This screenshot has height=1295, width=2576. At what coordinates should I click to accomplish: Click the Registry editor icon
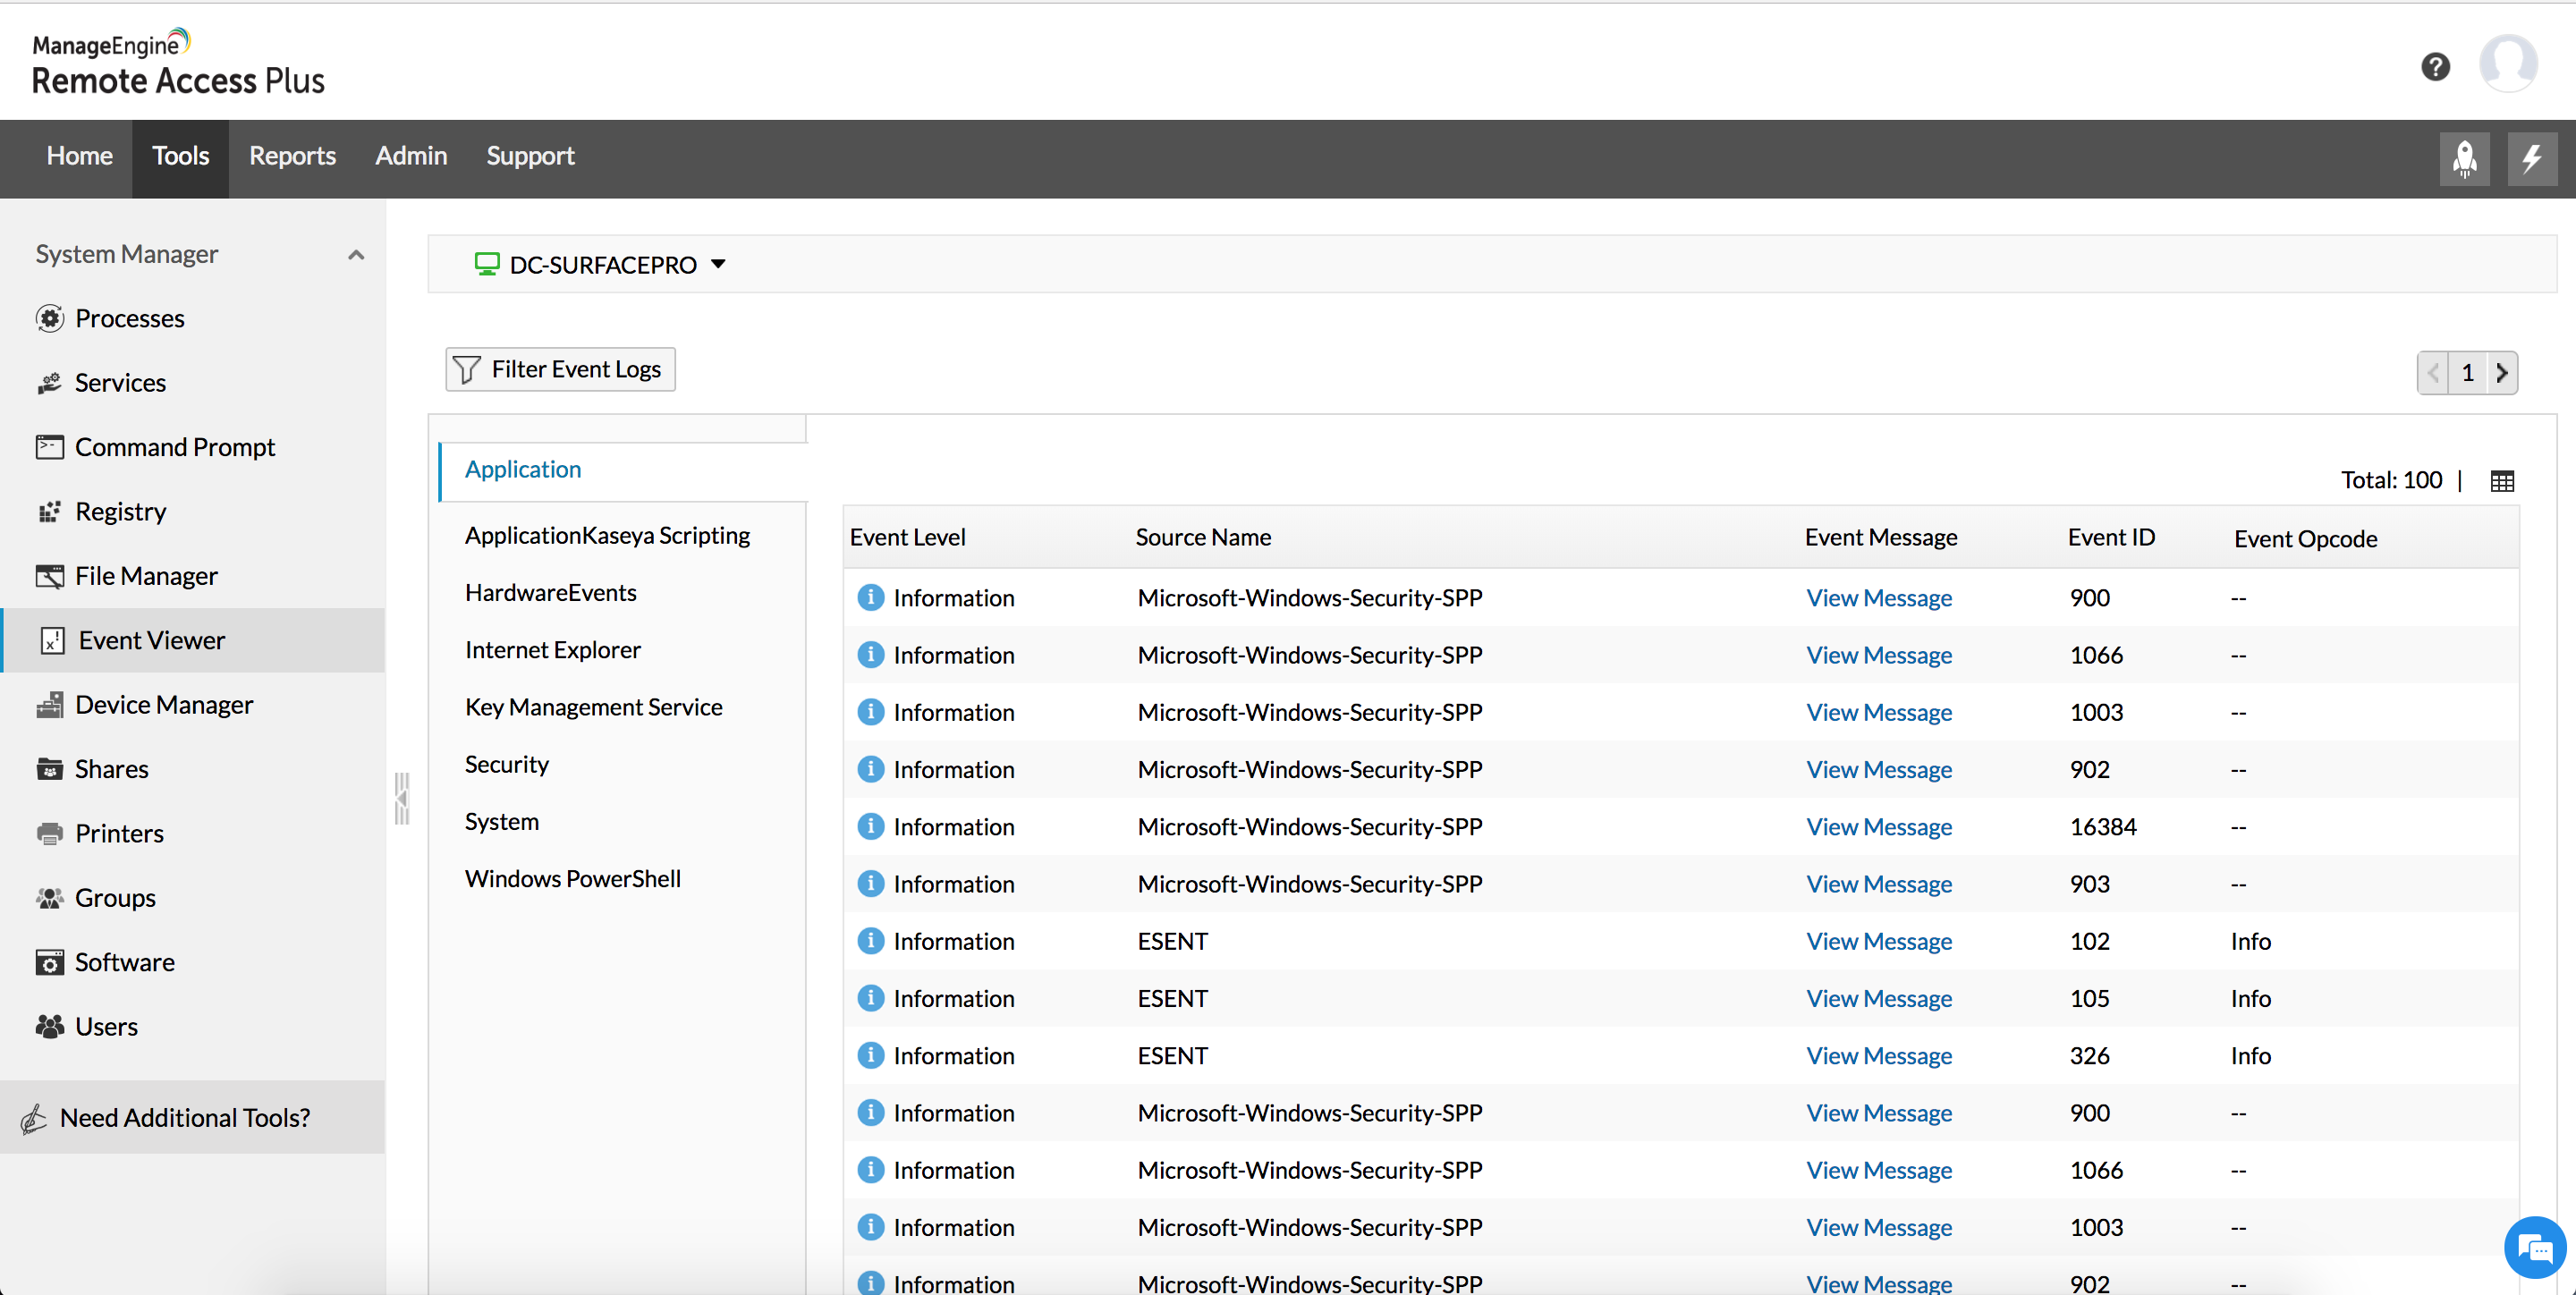51,510
